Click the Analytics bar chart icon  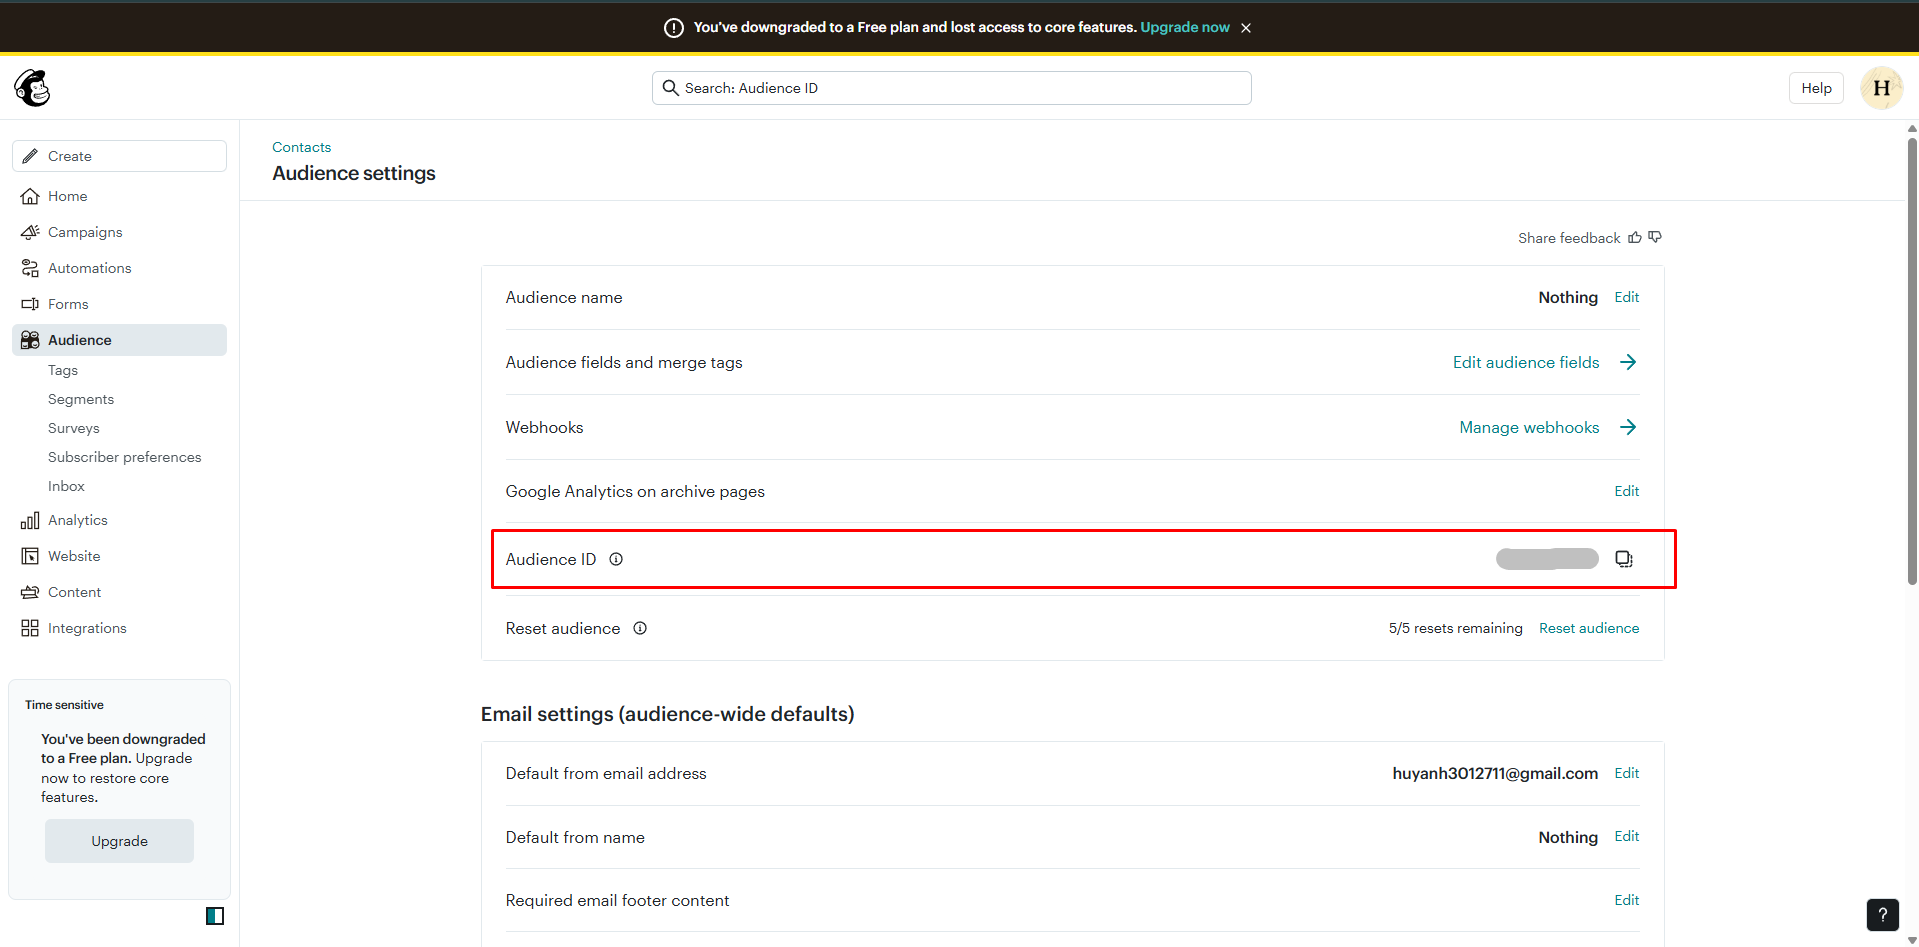(x=30, y=520)
